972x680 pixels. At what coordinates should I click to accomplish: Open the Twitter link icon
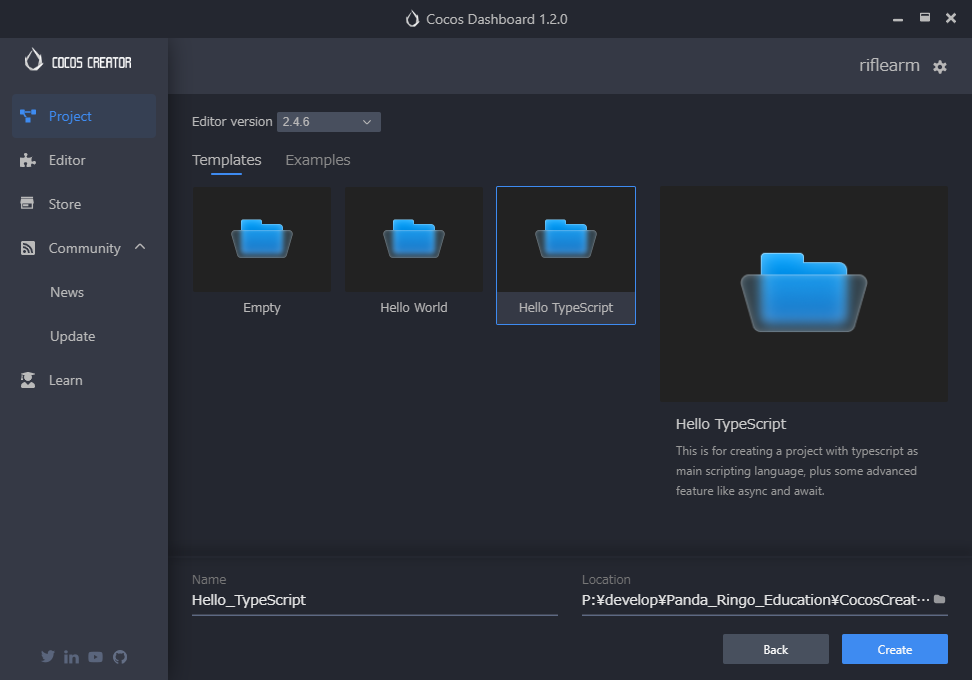pyautogui.click(x=48, y=656)
